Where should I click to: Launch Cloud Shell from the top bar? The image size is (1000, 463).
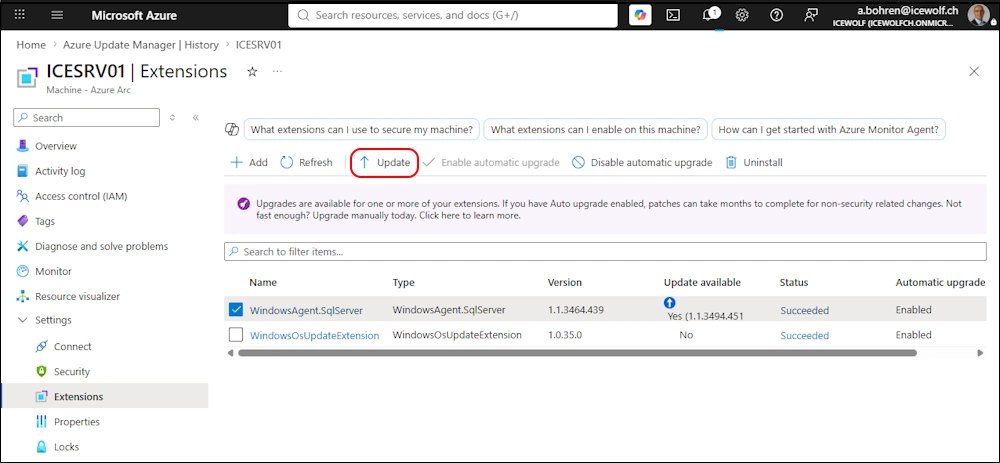pos(673,15)
